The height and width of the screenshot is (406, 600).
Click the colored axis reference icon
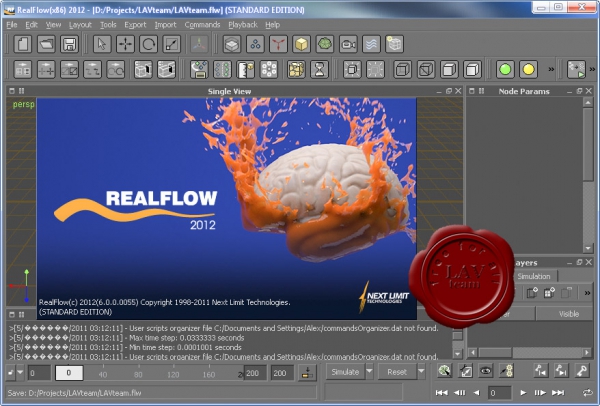[x=199, y=44]
